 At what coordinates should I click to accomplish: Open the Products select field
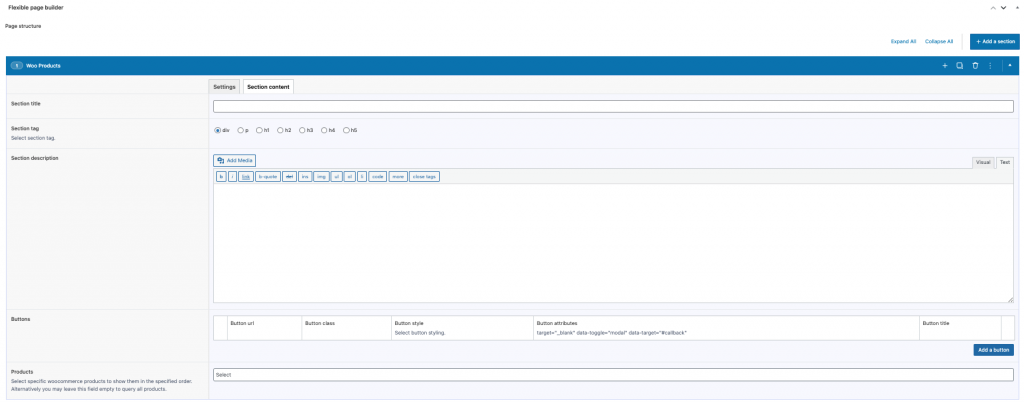[x=613, y=375]
